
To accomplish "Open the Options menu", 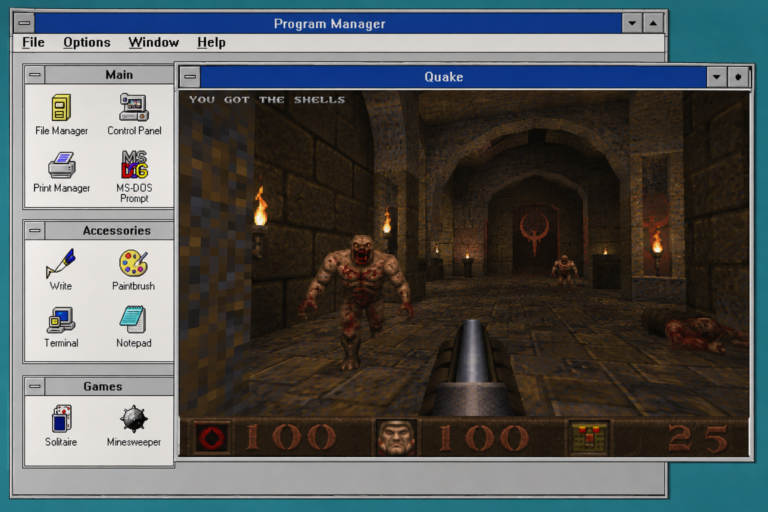I will tap(87, 43).
